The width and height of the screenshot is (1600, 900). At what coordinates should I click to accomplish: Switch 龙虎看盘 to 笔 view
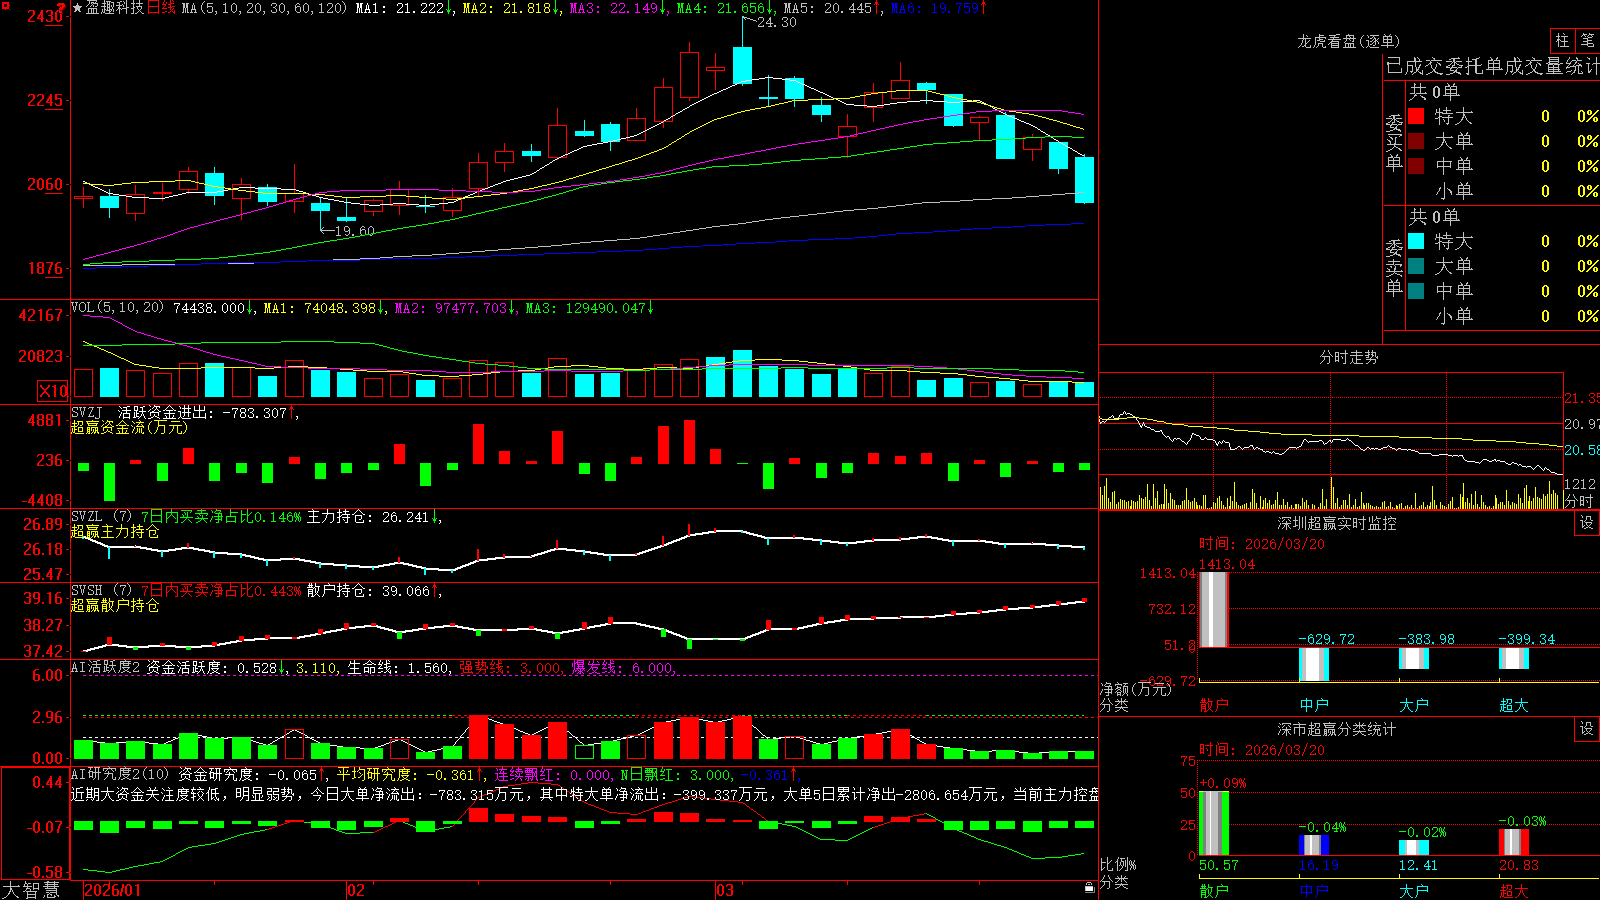[1588, 40]
